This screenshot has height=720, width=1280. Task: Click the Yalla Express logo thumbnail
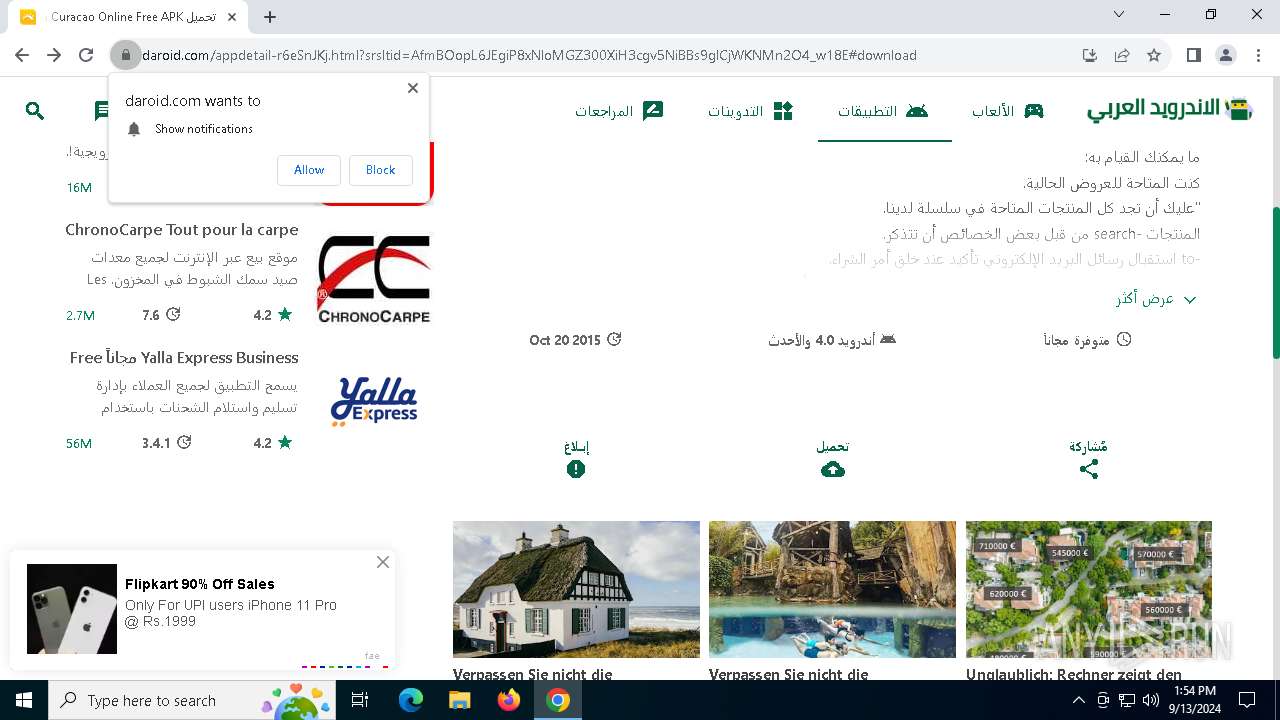click(374, 402)
